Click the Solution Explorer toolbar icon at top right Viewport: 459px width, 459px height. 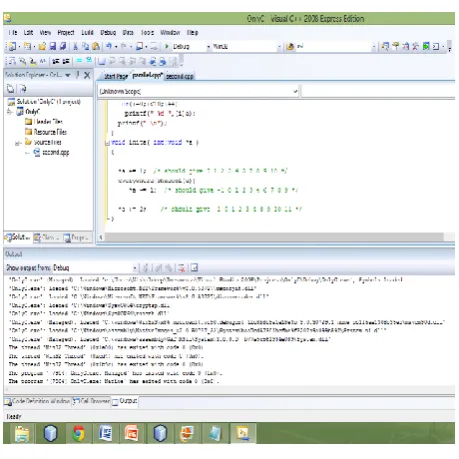click(385, 46)
